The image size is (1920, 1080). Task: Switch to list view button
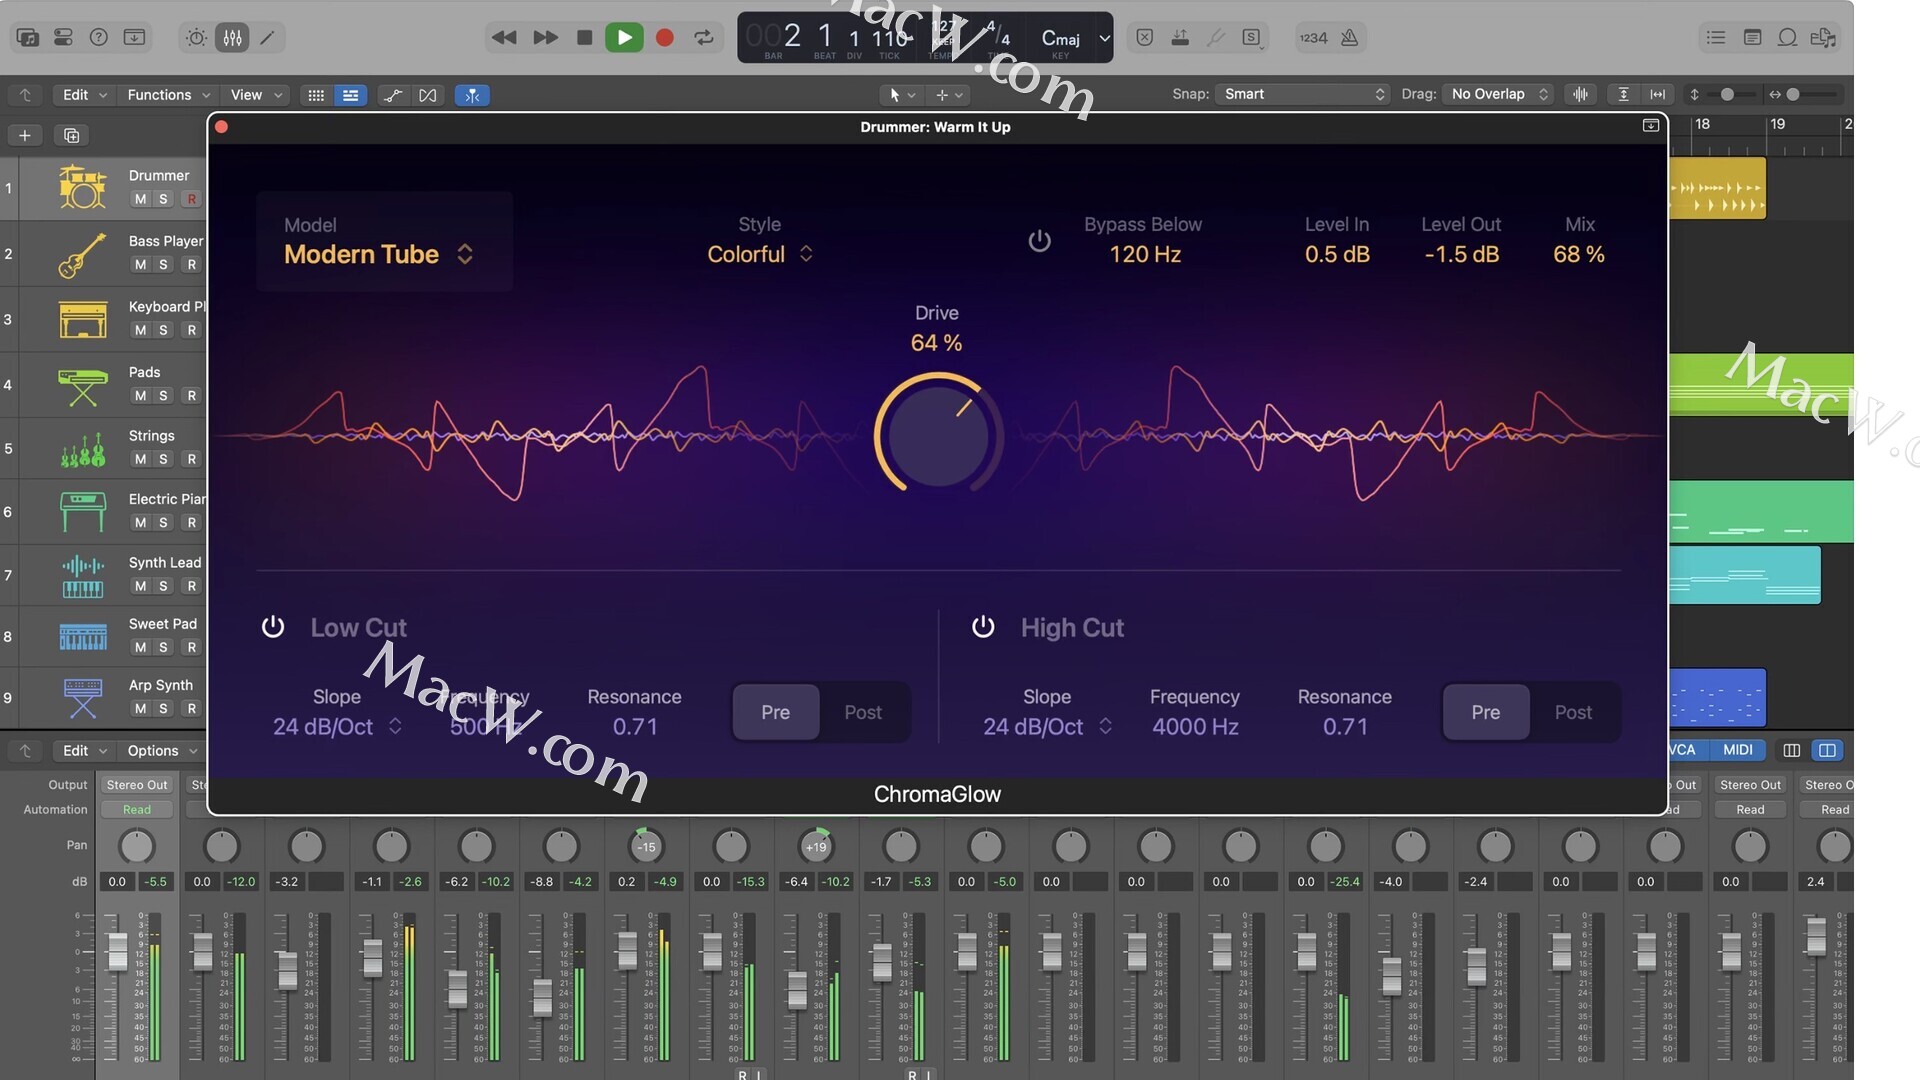pos(350,95)
